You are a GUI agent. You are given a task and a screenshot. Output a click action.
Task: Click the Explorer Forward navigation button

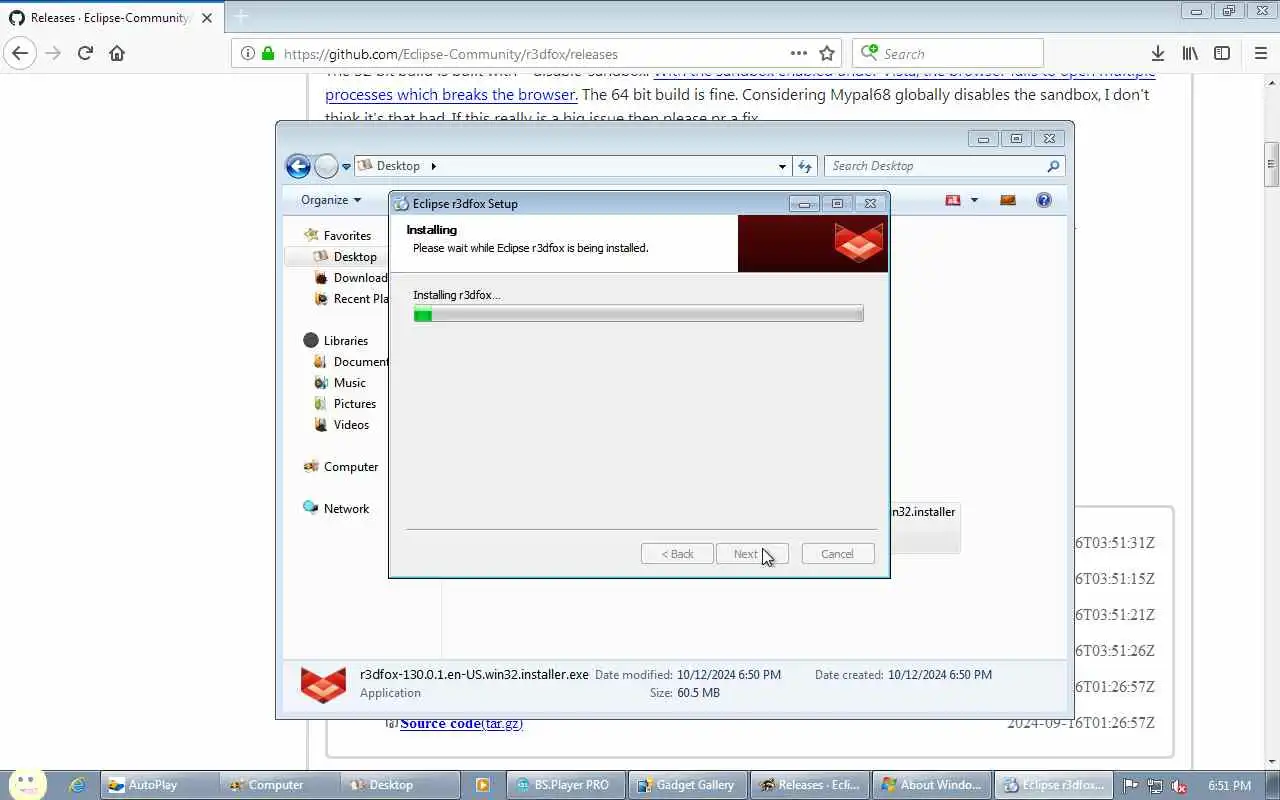click(326, 166)
